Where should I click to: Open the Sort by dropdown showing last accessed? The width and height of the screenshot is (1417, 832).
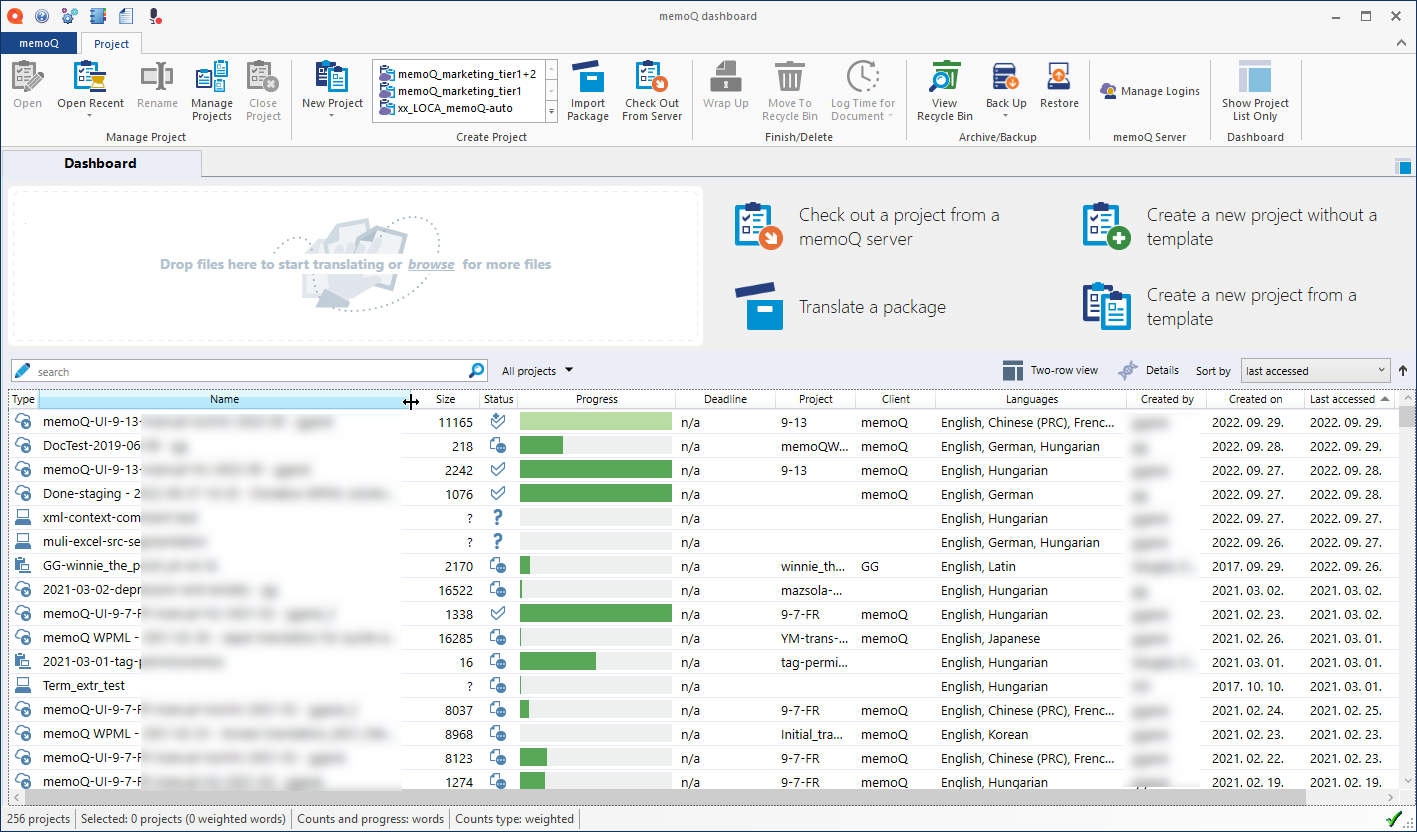coord(1315,370)
